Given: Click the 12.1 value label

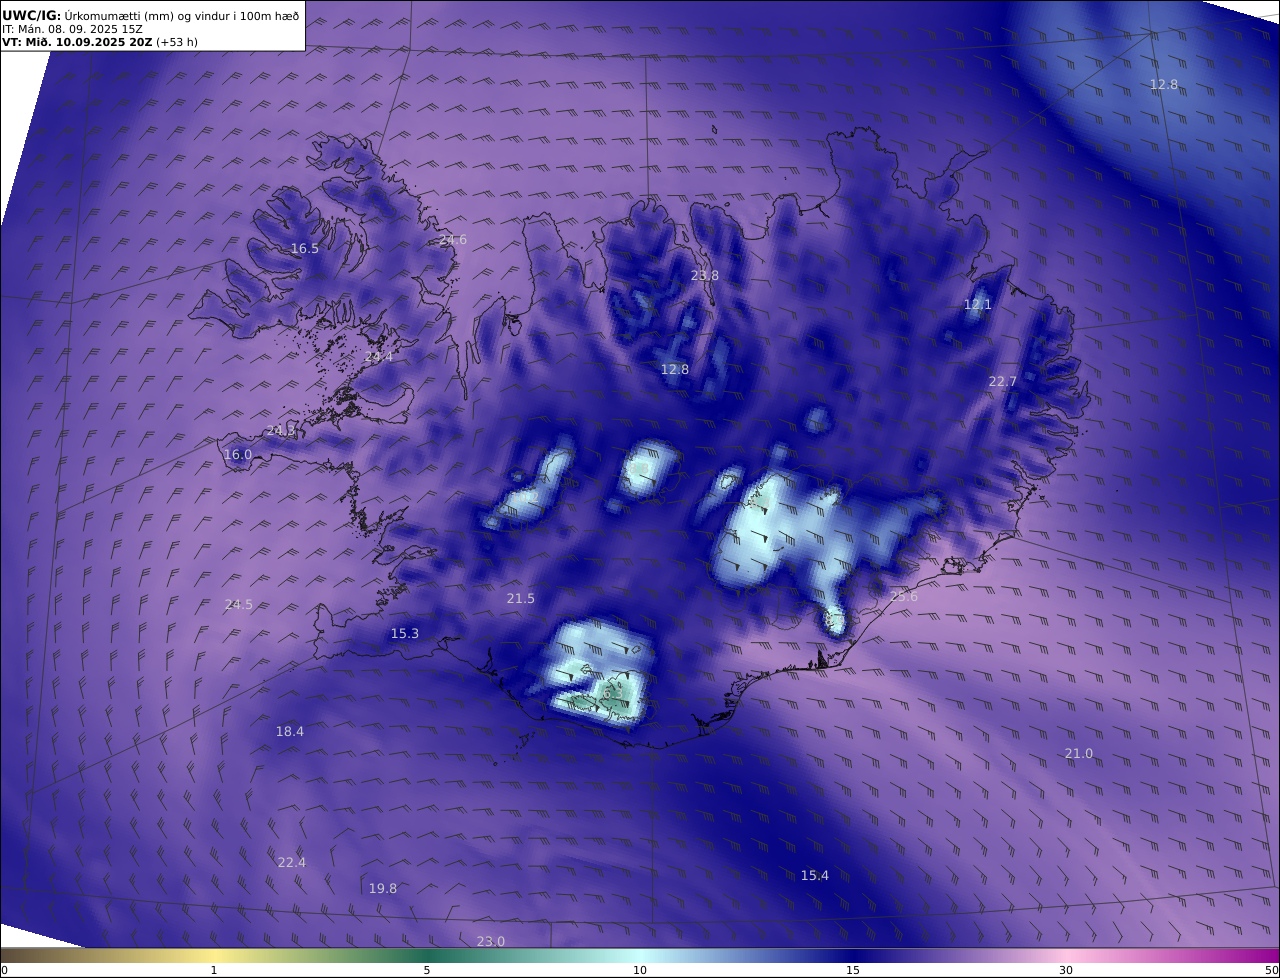Looking at the screenshot, I should coord(977,304).
